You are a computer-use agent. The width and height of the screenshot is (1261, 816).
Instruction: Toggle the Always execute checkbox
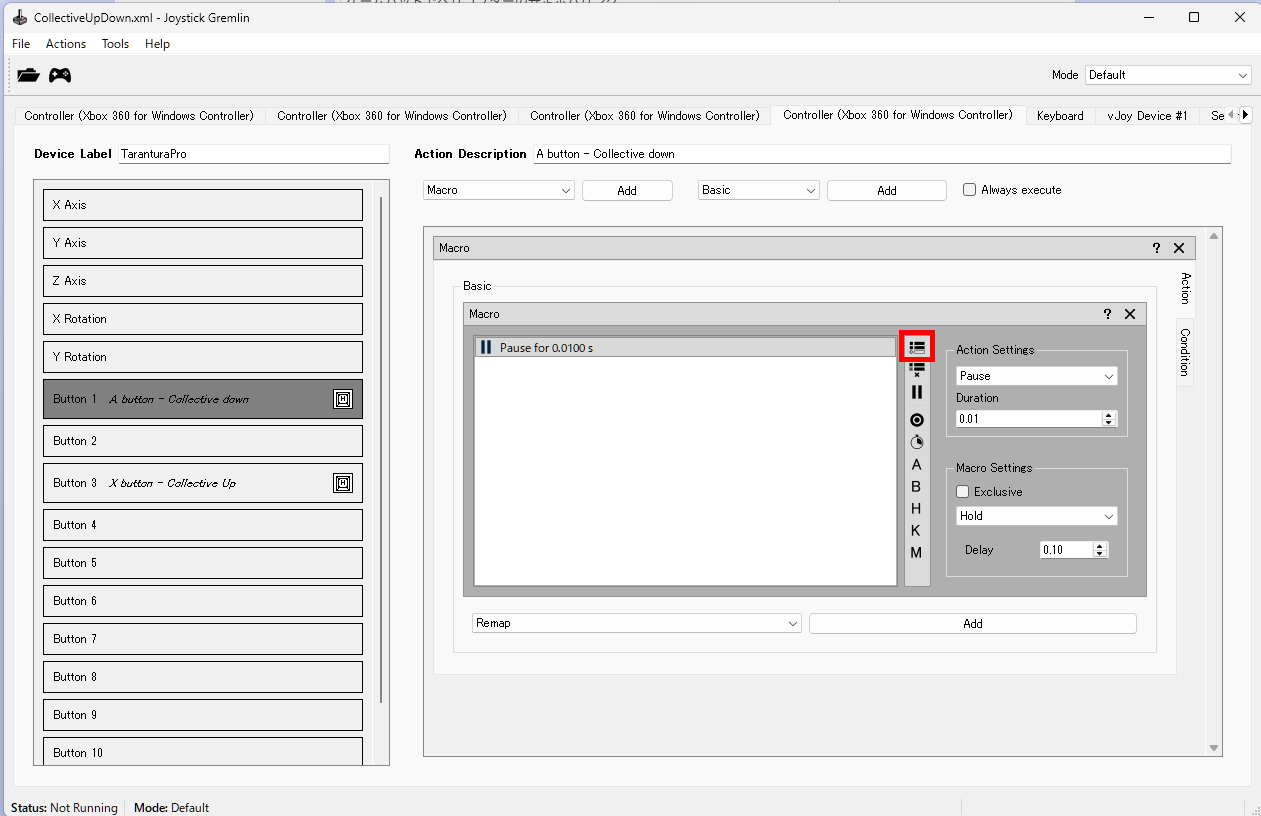tap(969, 190)
